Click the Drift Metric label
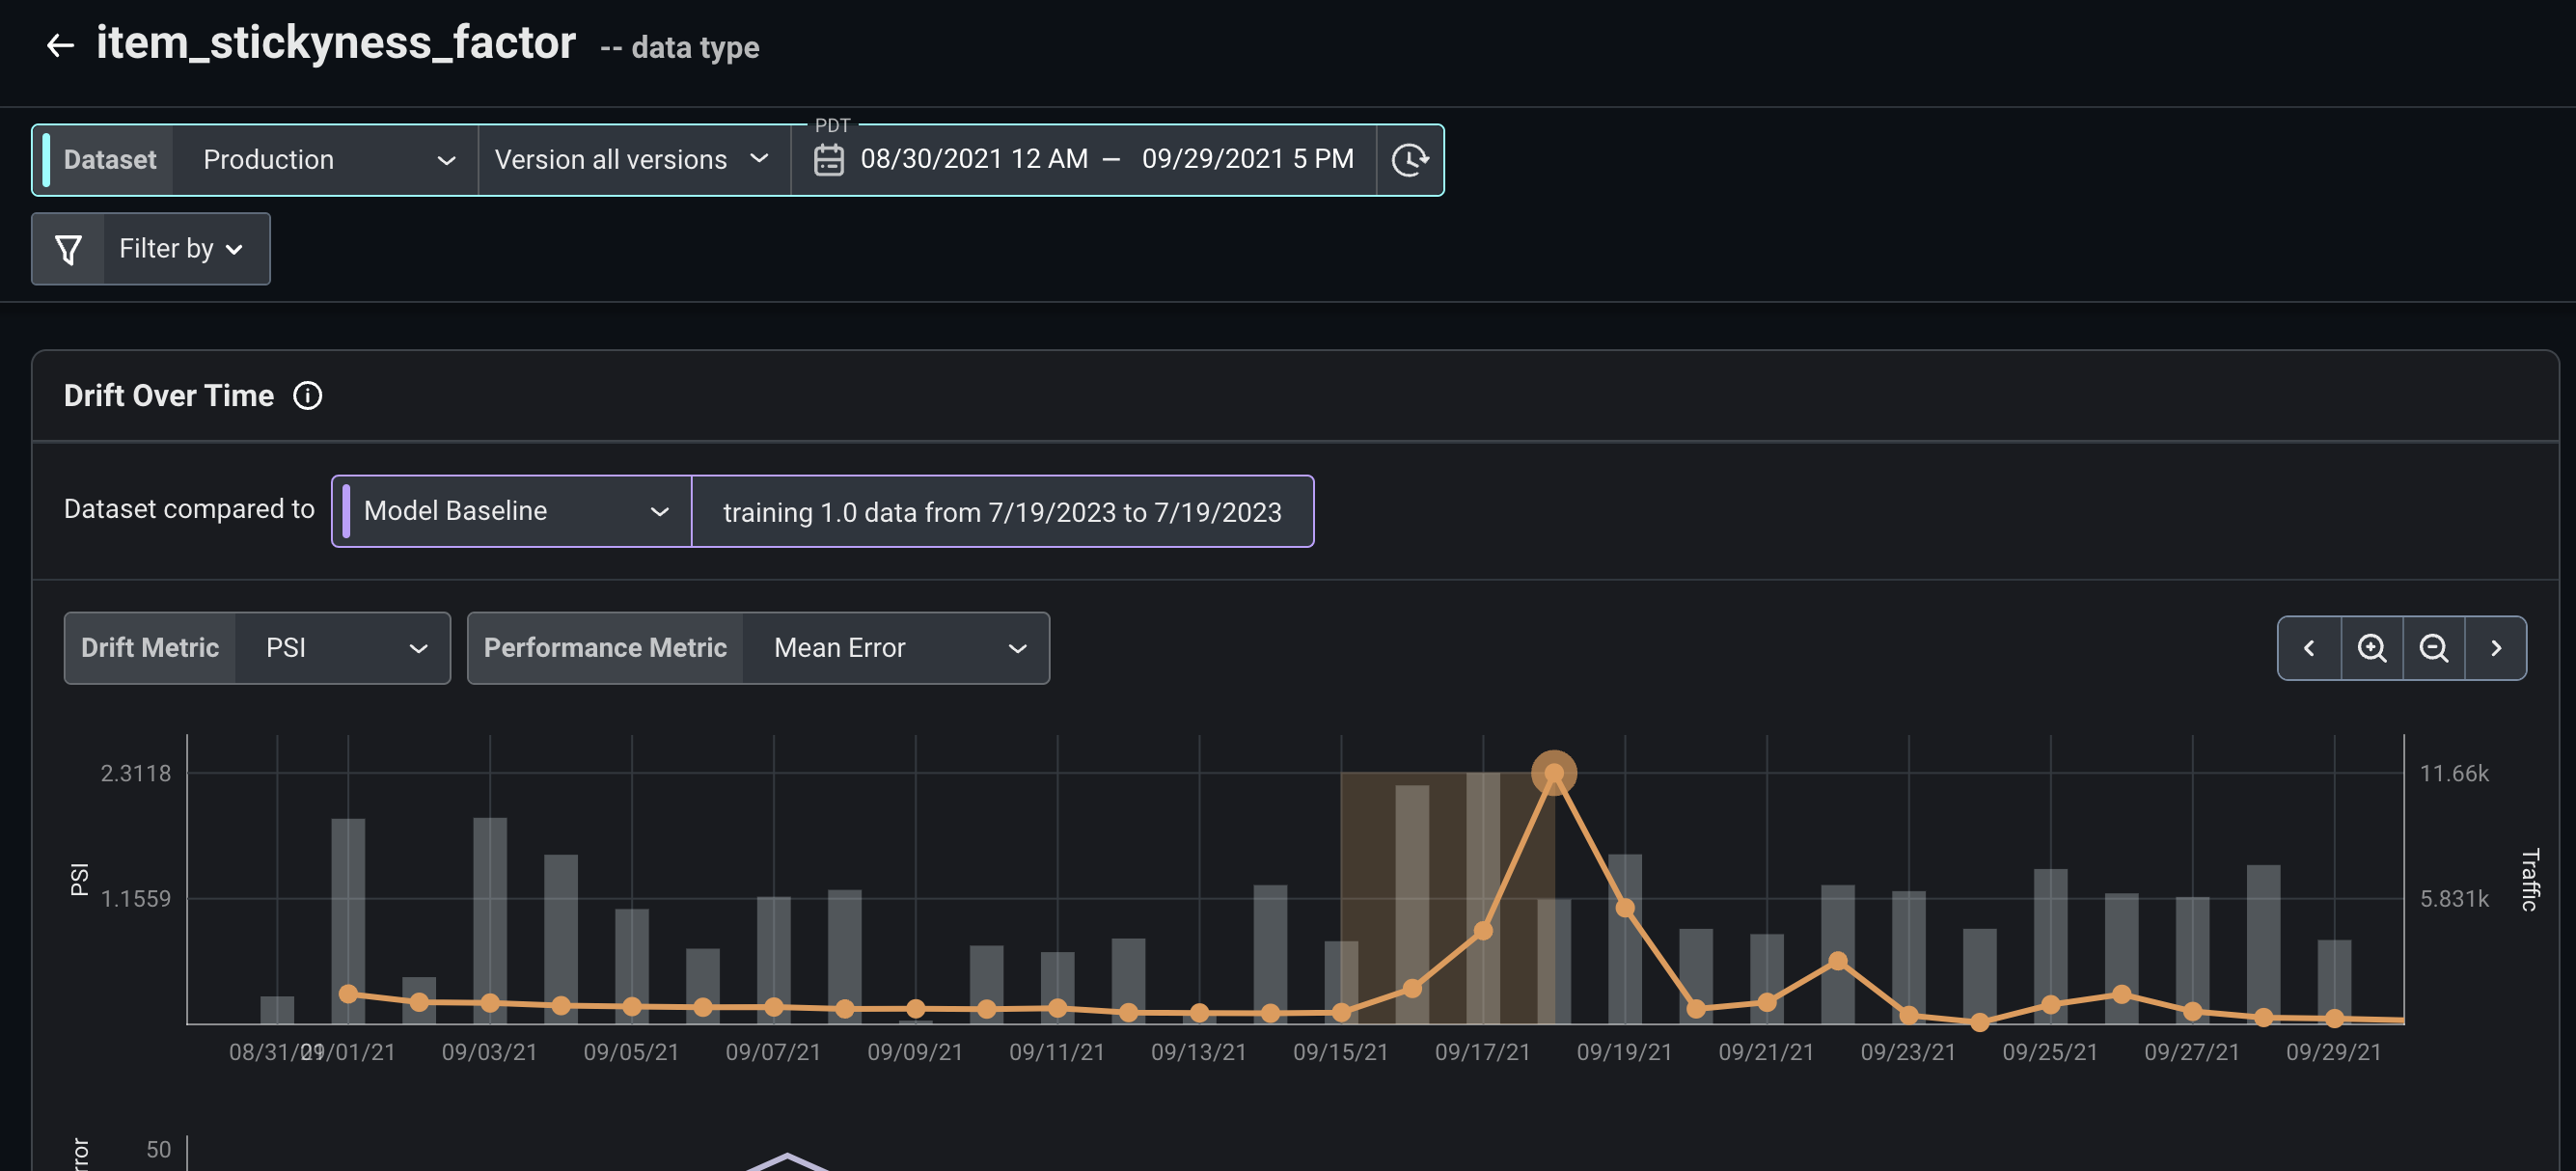 (x=150, y=648)
